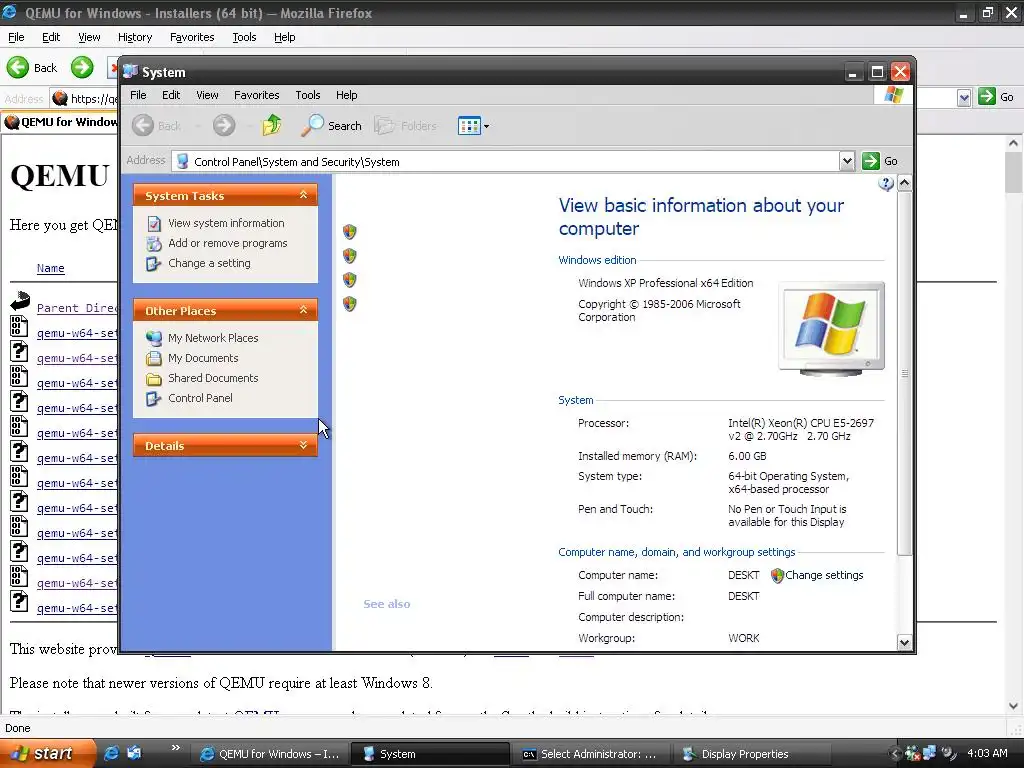The height and width of the screenshot is (768, 1024).
Task: Click the System taskbar button
Action: pyautogui.click(x=430, y=754)
